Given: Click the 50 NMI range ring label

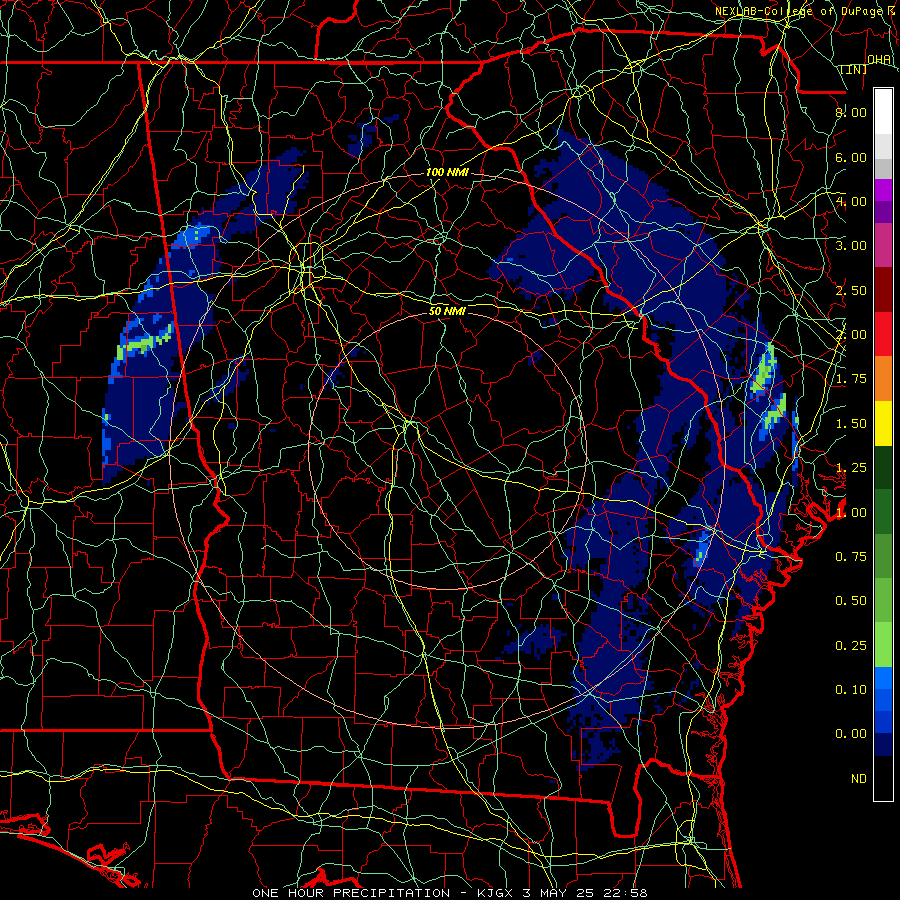Looking at the screenshot, I should click(x=447, y=311).
